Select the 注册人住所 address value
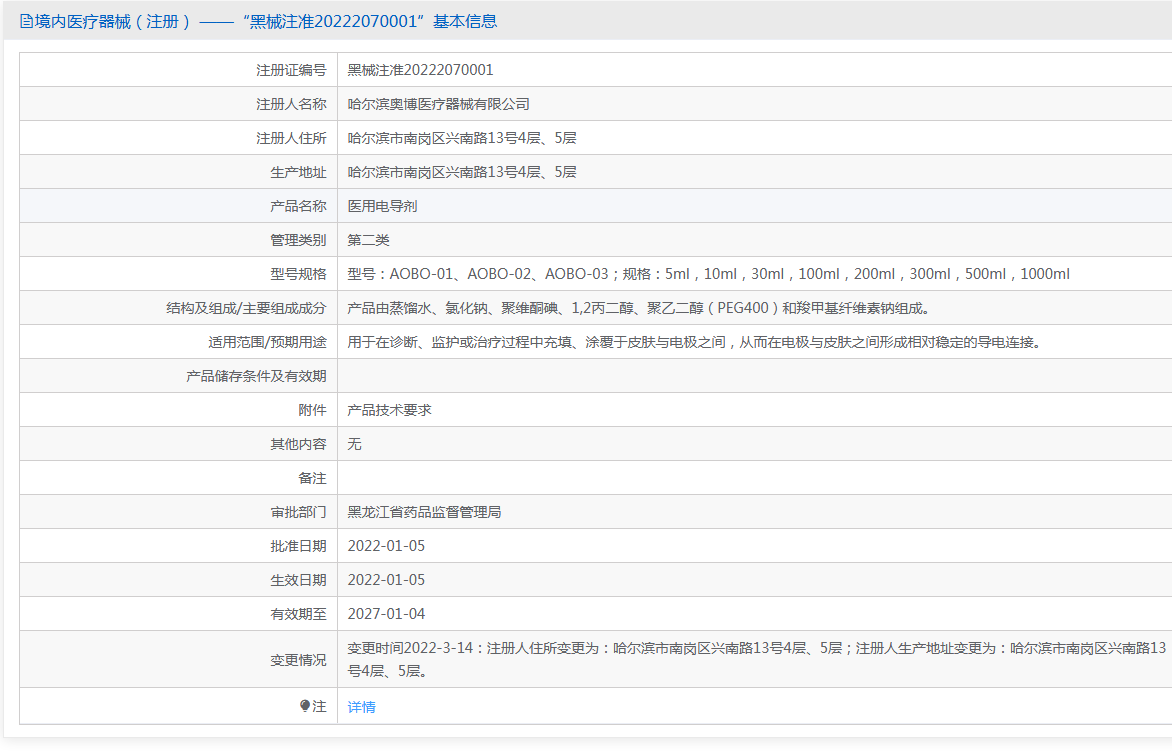Viewport: 1172px width, 753px height. click(462, 138)
